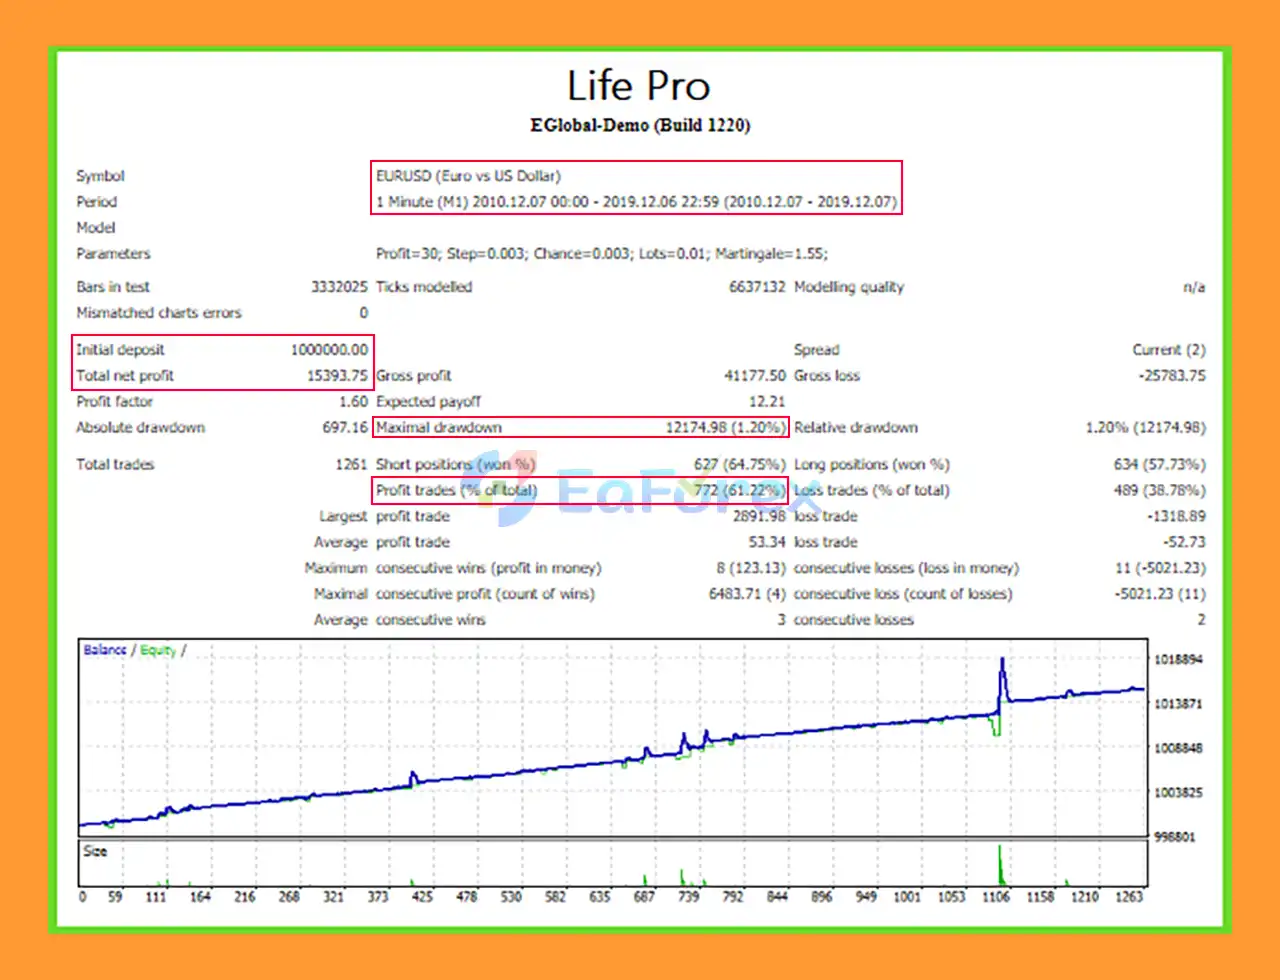The height and width of the screenshot is (980, 1280).
Task: Click the highlighted EURUSD symbol box
Action: (x=467, y=175)
